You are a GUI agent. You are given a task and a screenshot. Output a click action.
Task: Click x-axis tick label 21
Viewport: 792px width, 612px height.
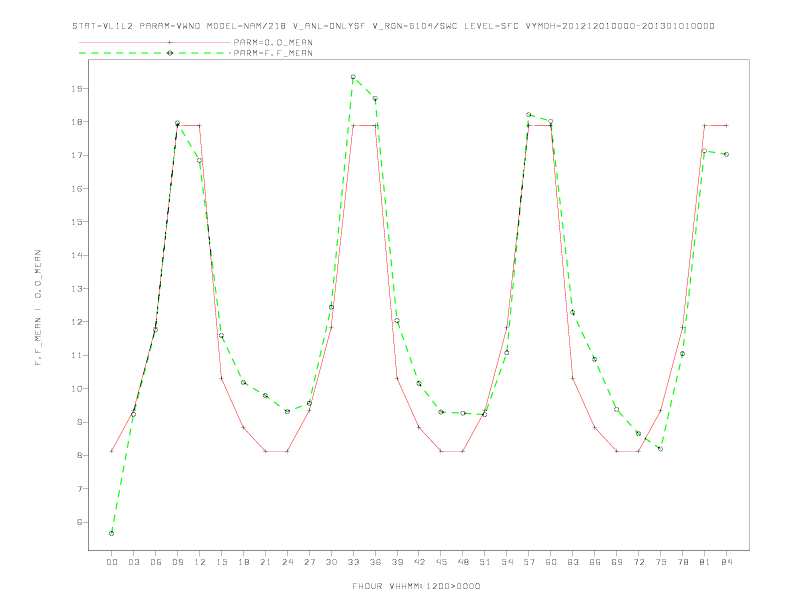pyautogui.click(x=265, y=562)
